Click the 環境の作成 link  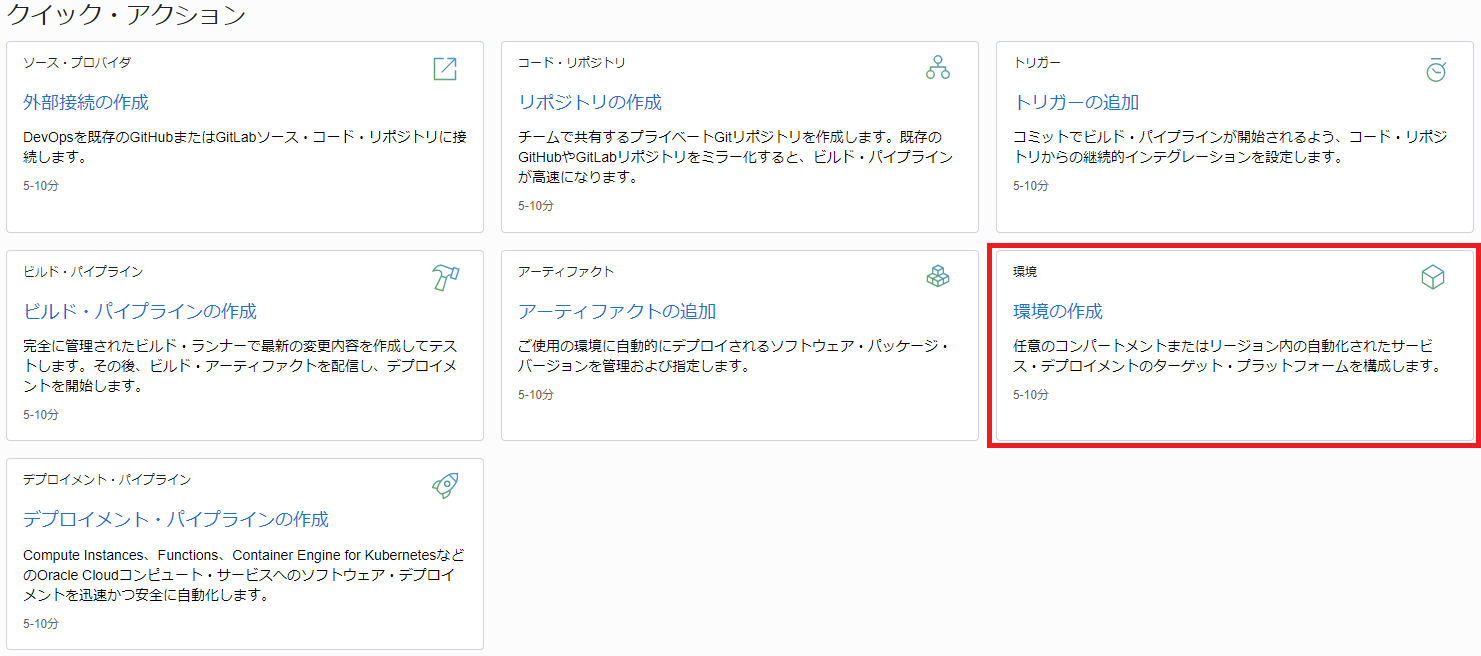1058,311
